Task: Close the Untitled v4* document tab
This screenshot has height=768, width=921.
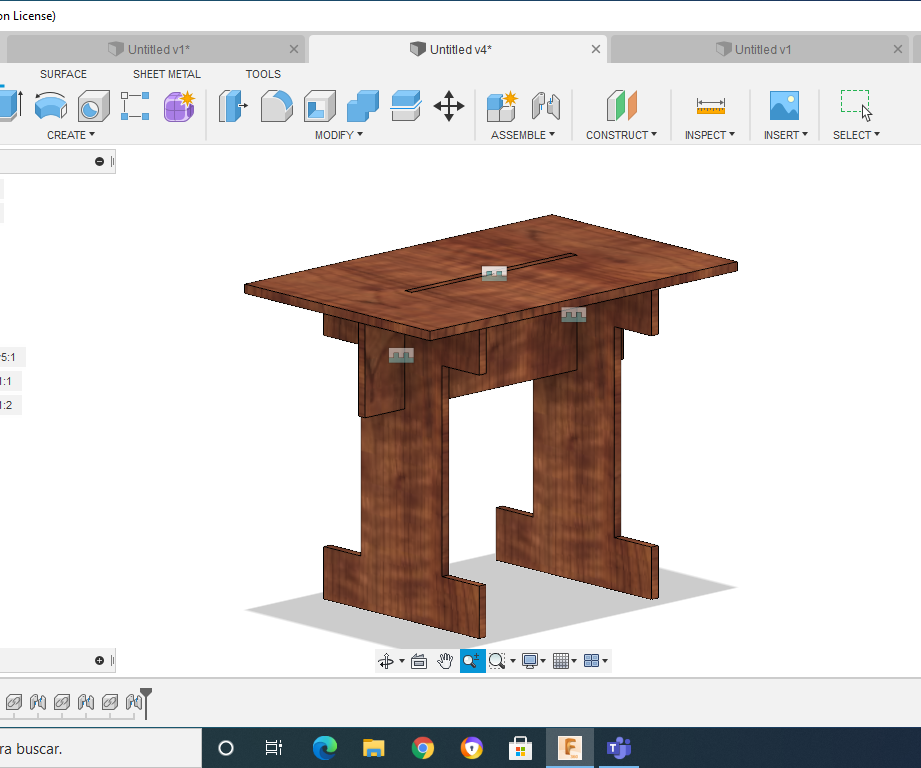Action: coord(596,49)
